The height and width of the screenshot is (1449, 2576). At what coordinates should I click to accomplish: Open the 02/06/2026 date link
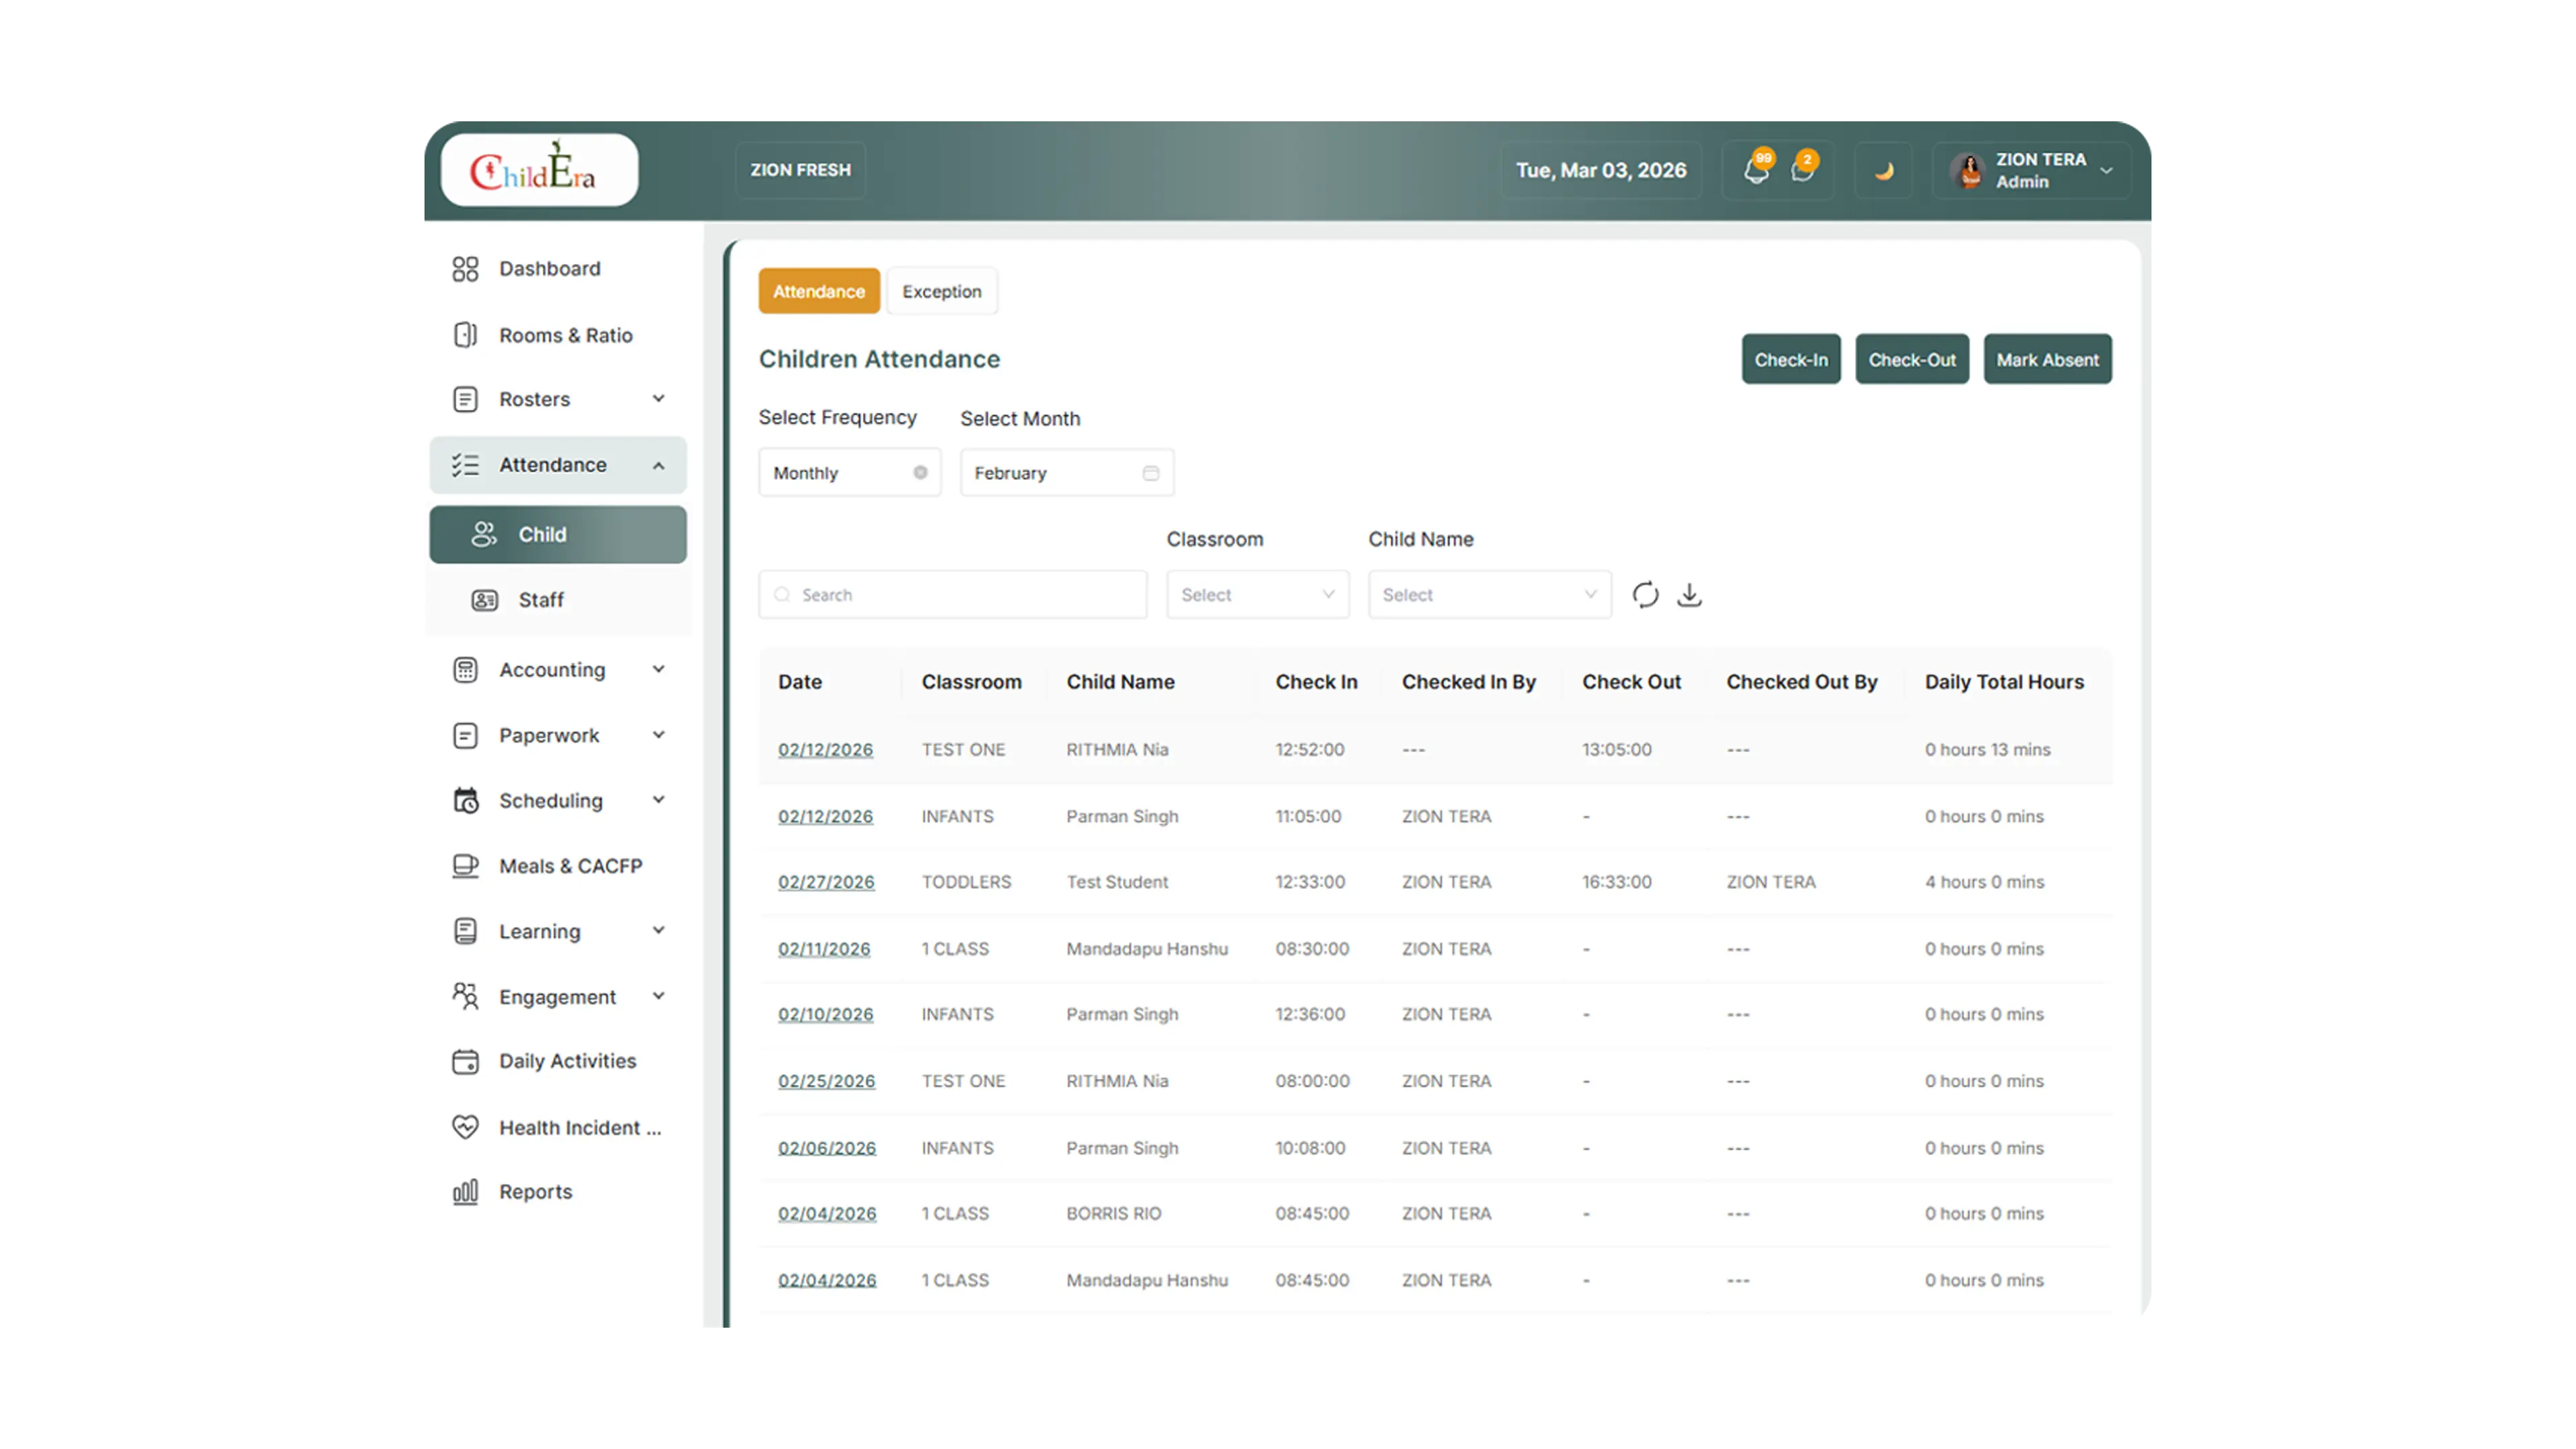click(827, 1148)
